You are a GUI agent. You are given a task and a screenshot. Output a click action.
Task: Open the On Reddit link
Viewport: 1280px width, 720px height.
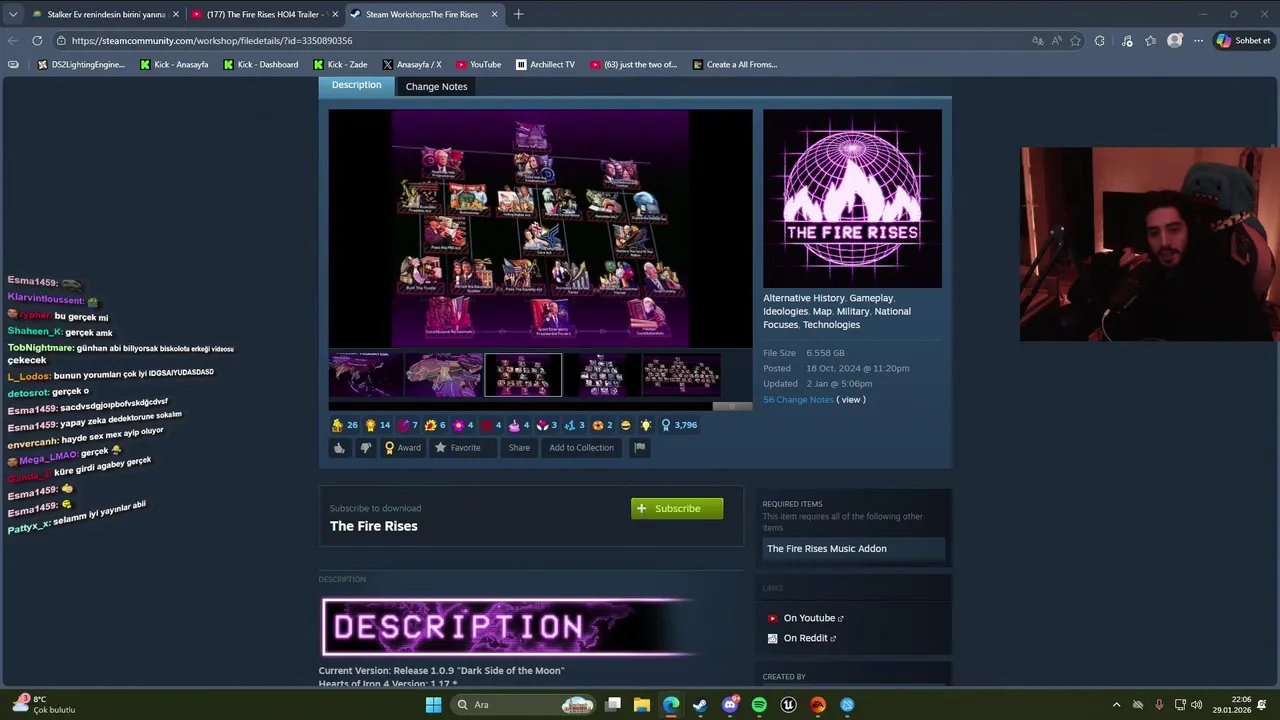click(809, 638)
